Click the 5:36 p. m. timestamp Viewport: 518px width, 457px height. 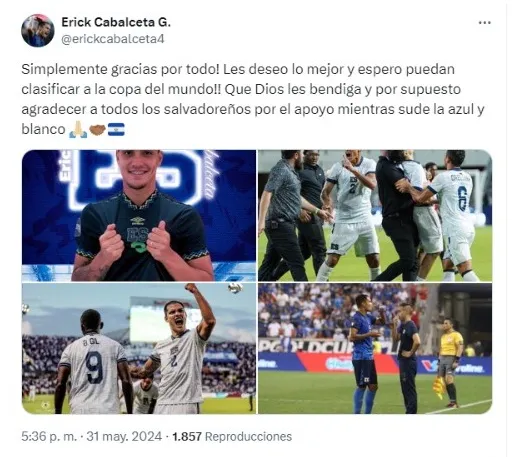click(49, 436)
